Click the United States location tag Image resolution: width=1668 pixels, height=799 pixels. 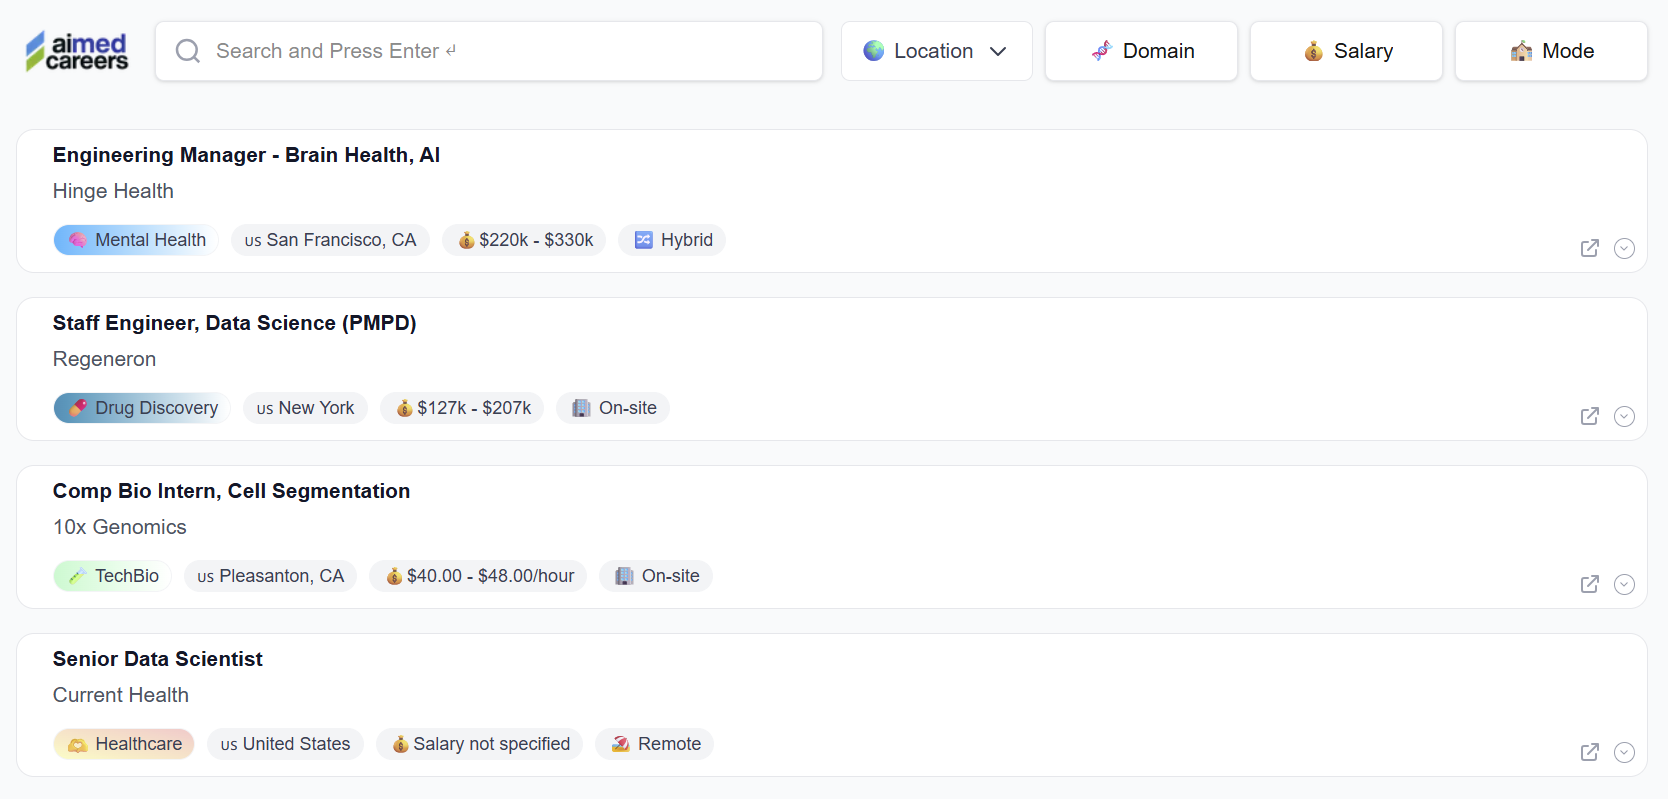click(x=285, y=744)
